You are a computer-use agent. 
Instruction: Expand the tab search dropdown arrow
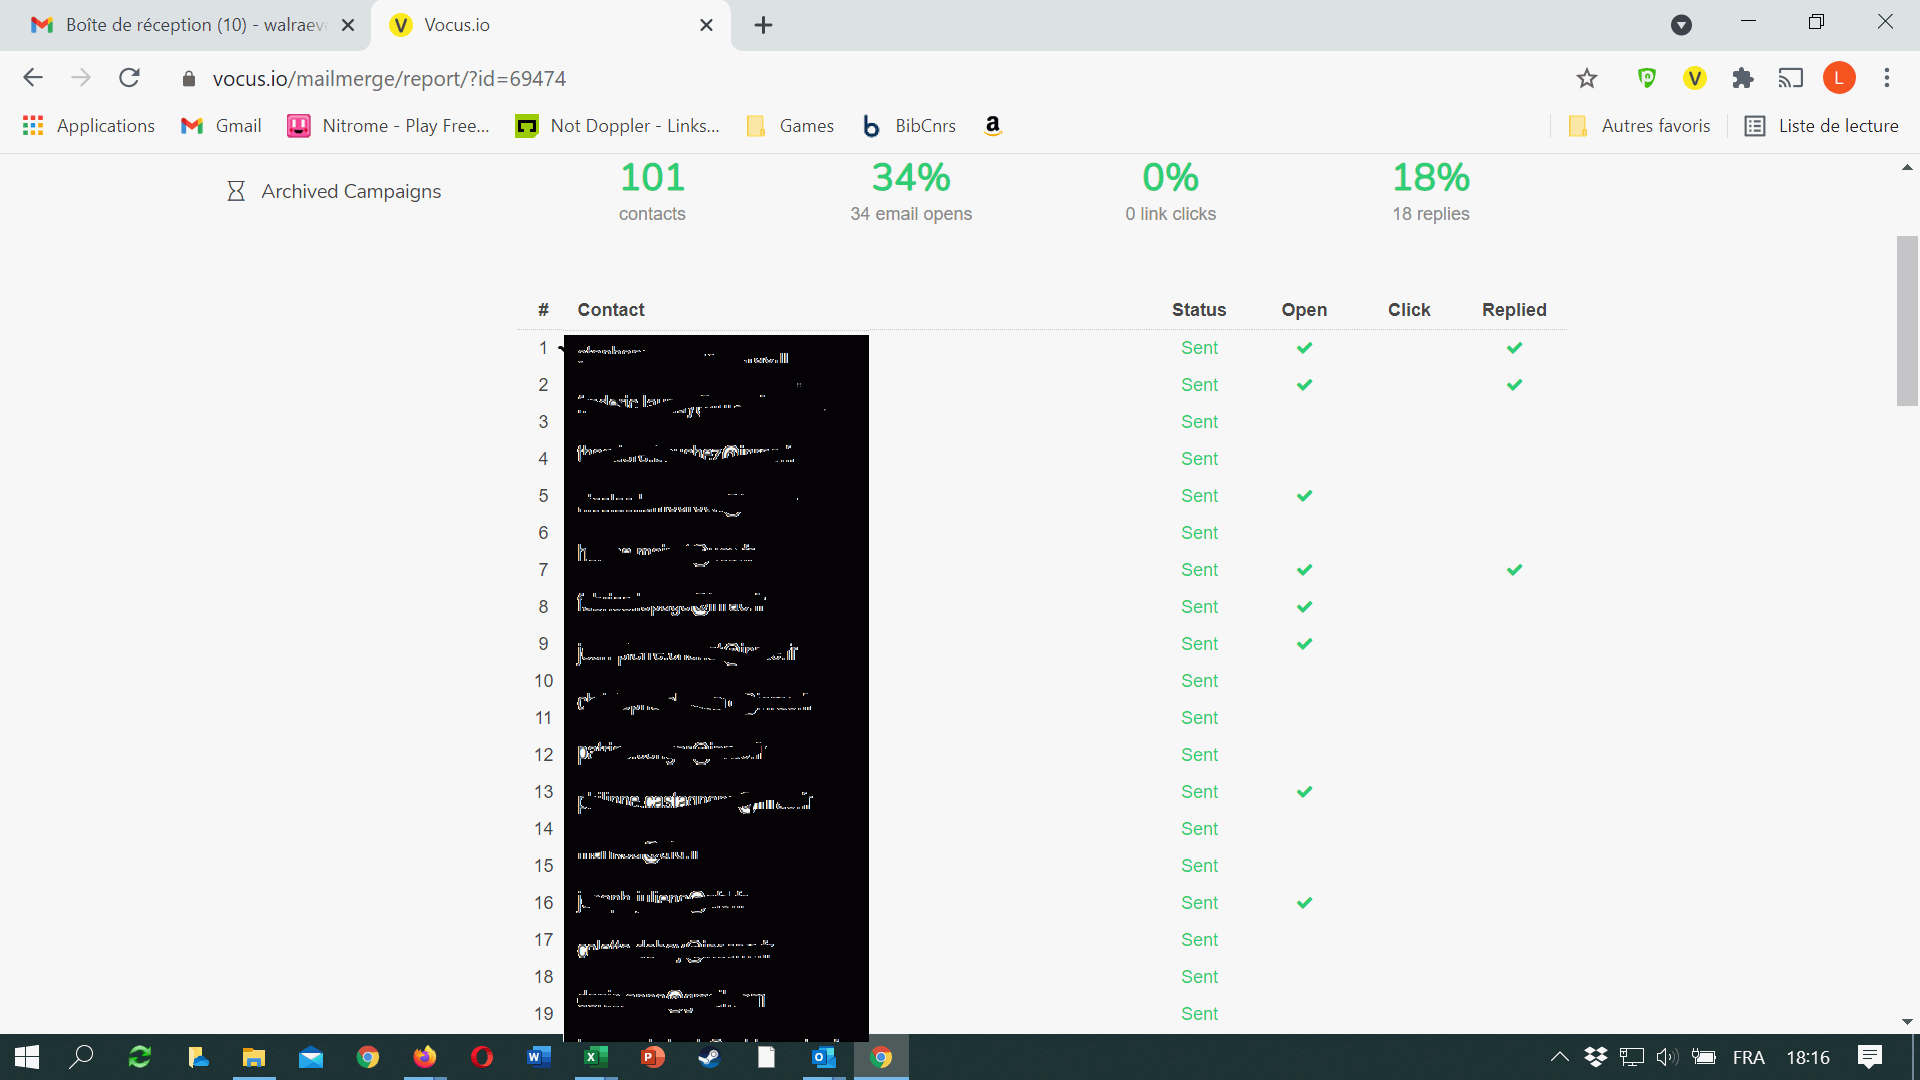[1681, 25]
